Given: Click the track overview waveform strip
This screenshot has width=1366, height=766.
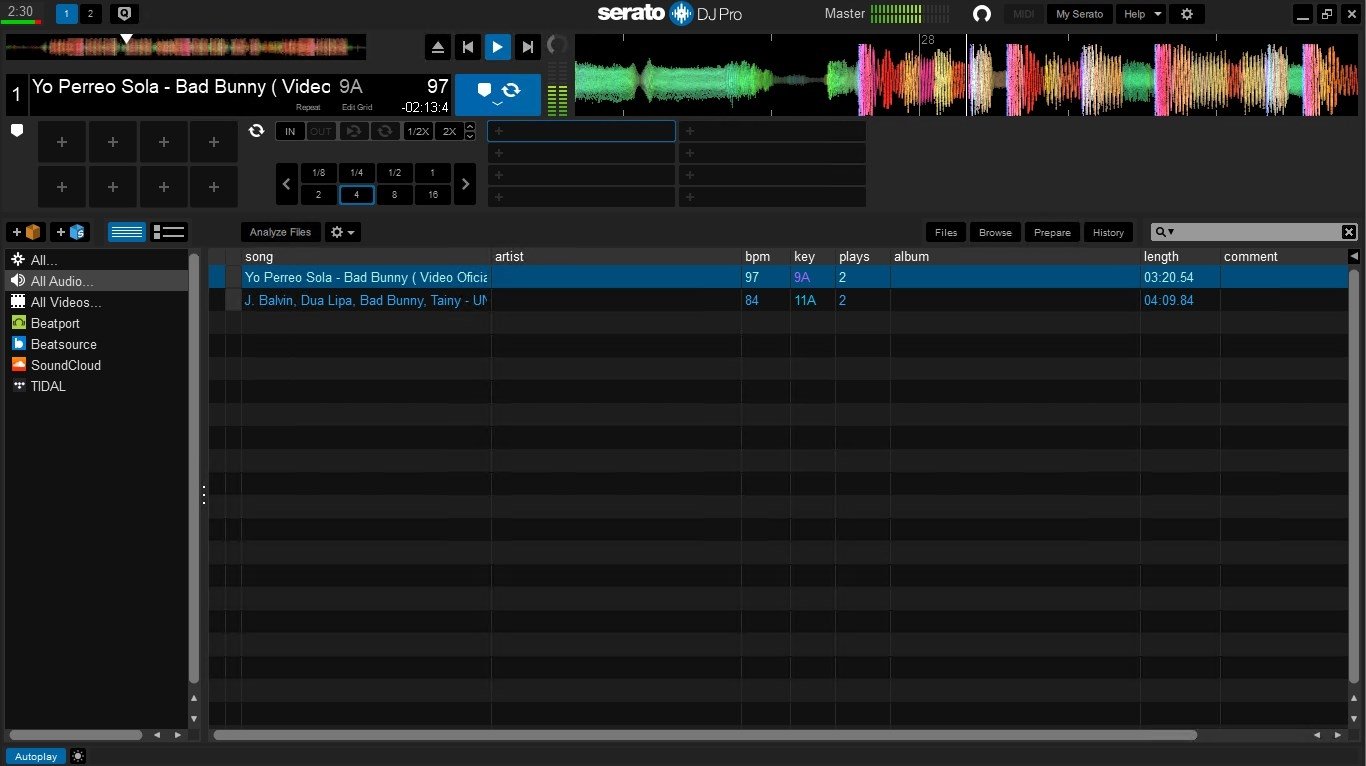Looking at the screenshot, I should [186, 46].
